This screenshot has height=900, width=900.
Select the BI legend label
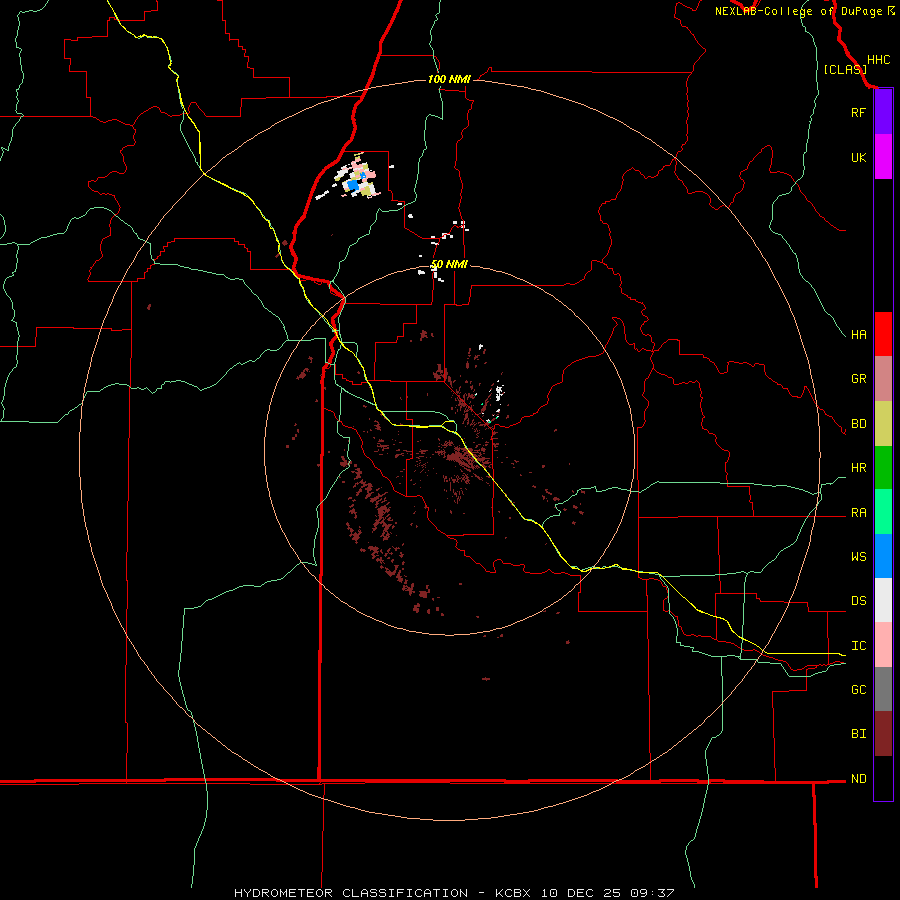(858, 734)
